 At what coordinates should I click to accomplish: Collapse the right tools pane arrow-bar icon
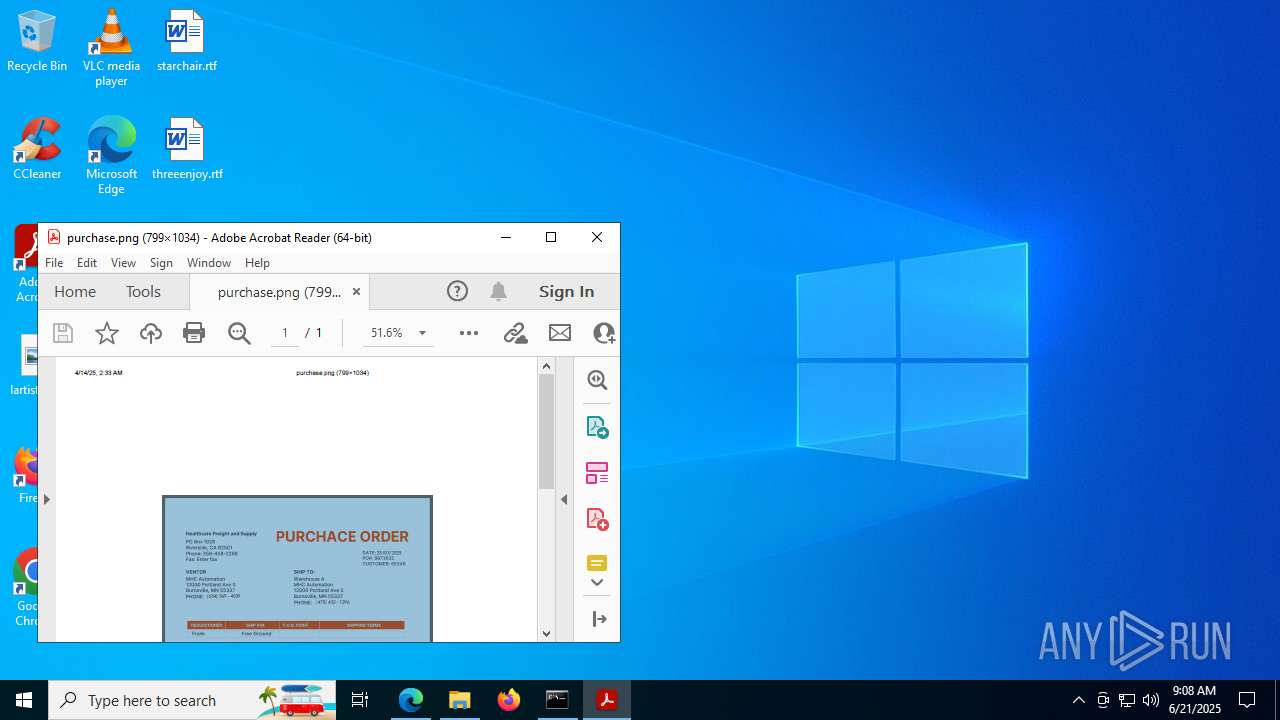pos(599,619)
